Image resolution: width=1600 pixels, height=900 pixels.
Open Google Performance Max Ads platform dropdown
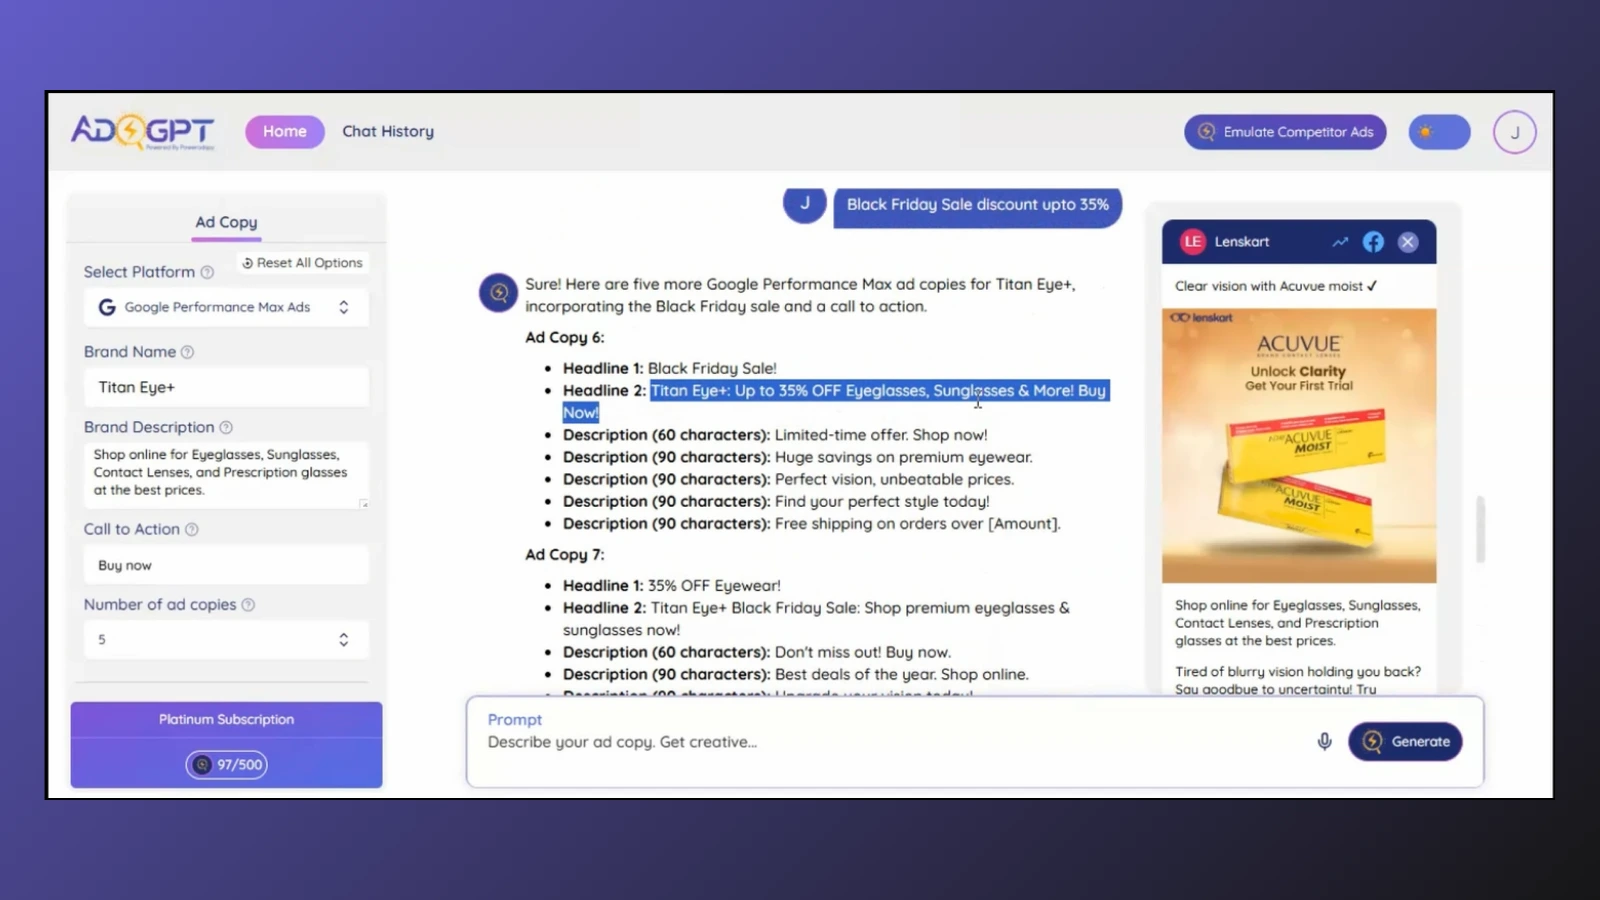tap(226, 307)
